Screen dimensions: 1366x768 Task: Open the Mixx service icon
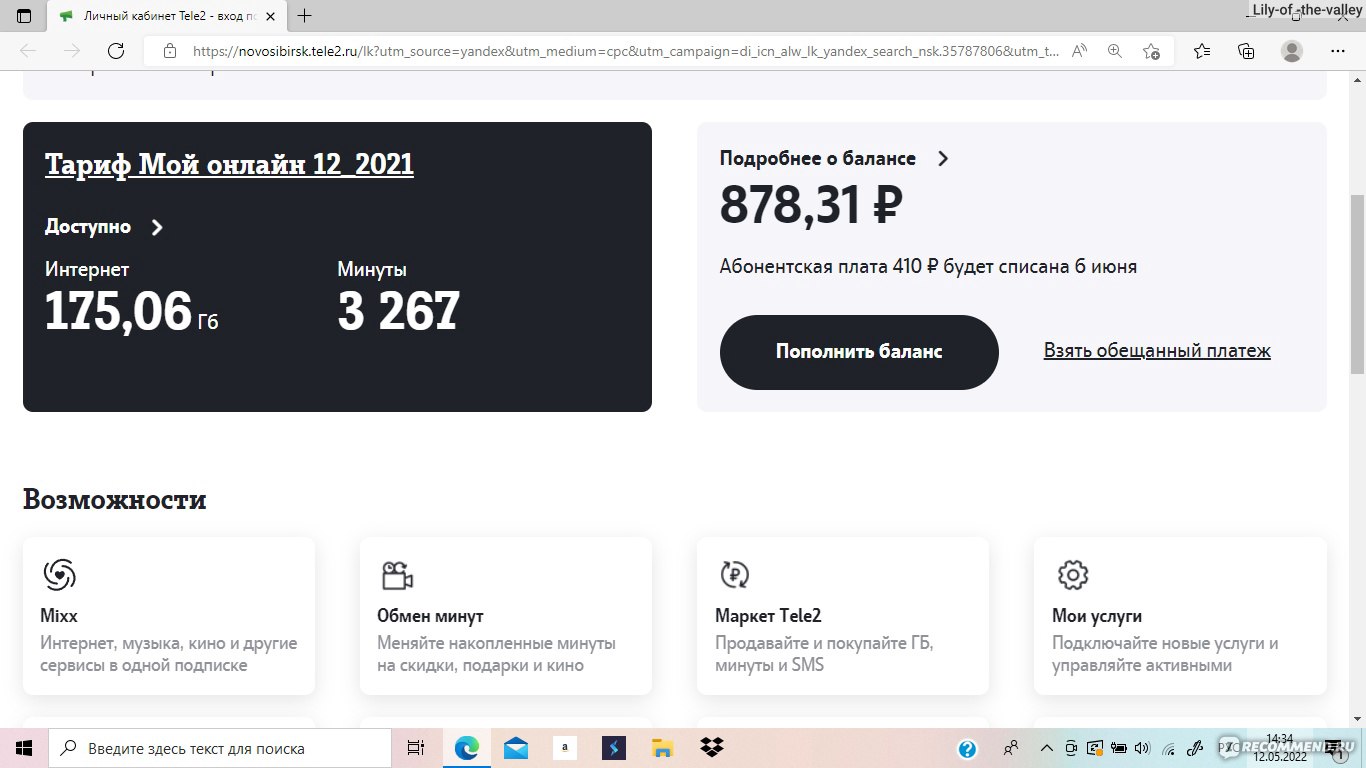tap(59, 575)
